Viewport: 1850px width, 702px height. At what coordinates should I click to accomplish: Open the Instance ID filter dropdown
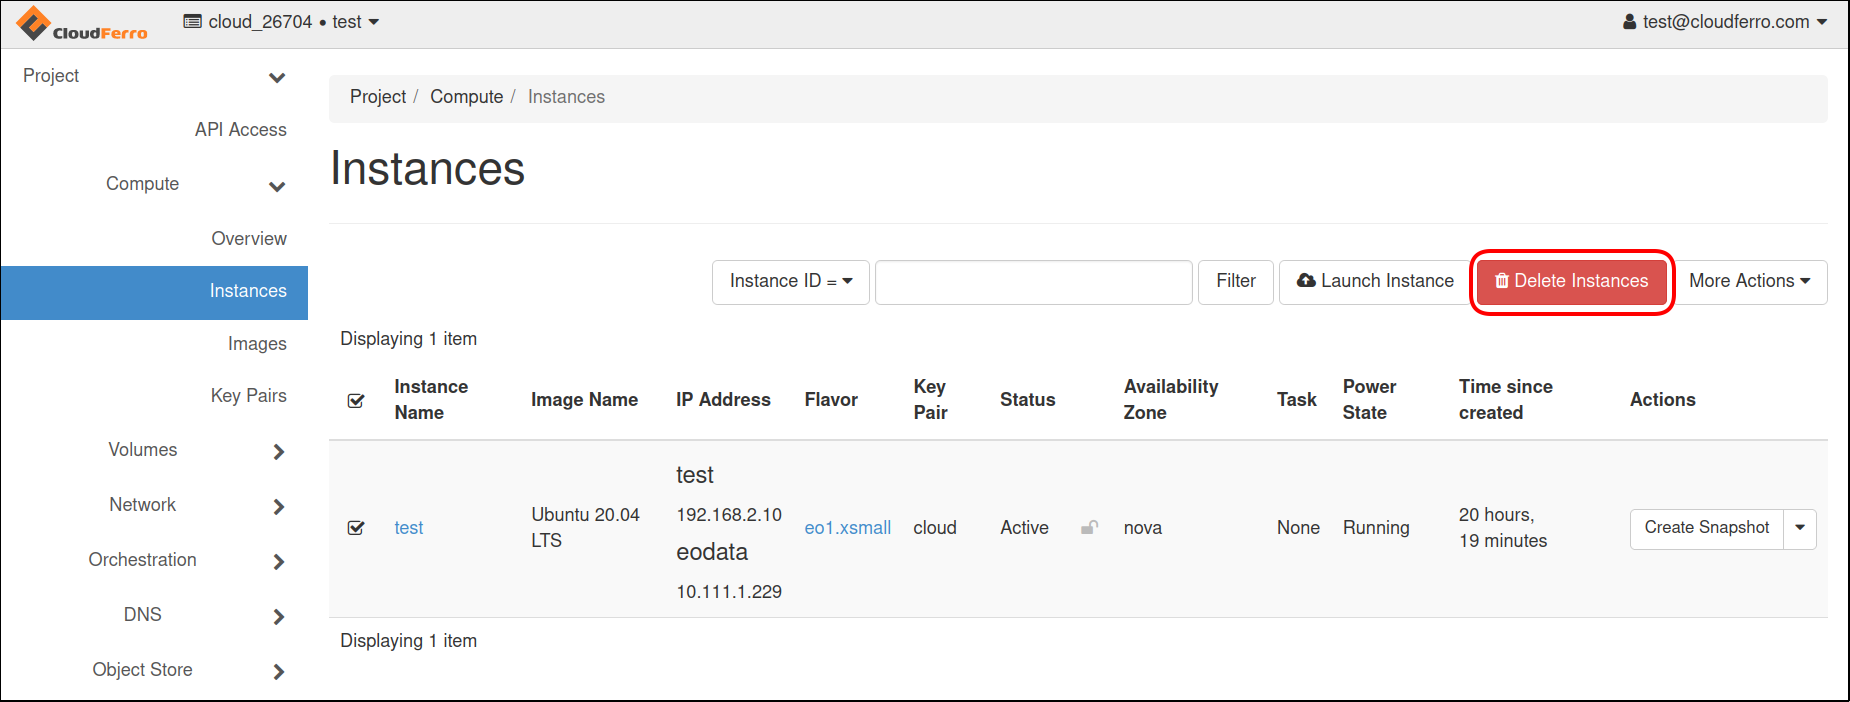[x=790, y=282]
